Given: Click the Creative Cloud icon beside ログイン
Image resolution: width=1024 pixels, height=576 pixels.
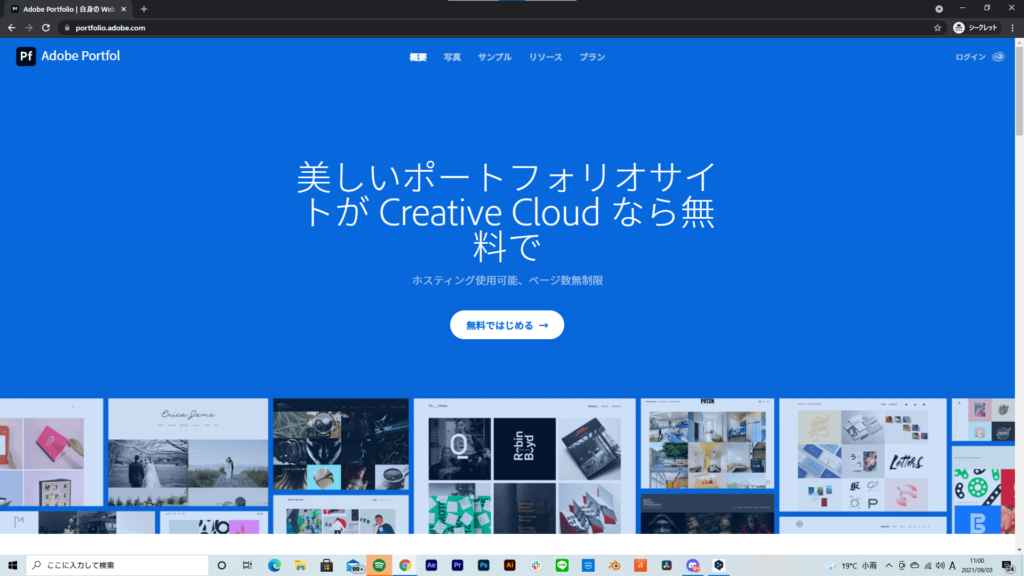Looking at the screenshot, I should [x=999, y=57].
